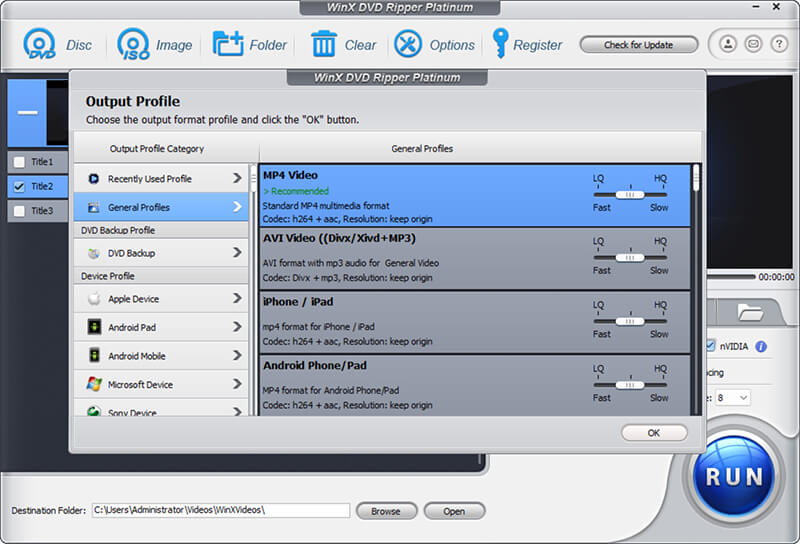This screenshot has width=800, height=544.
Task: Open the help question mark icon
Action: 779,44
